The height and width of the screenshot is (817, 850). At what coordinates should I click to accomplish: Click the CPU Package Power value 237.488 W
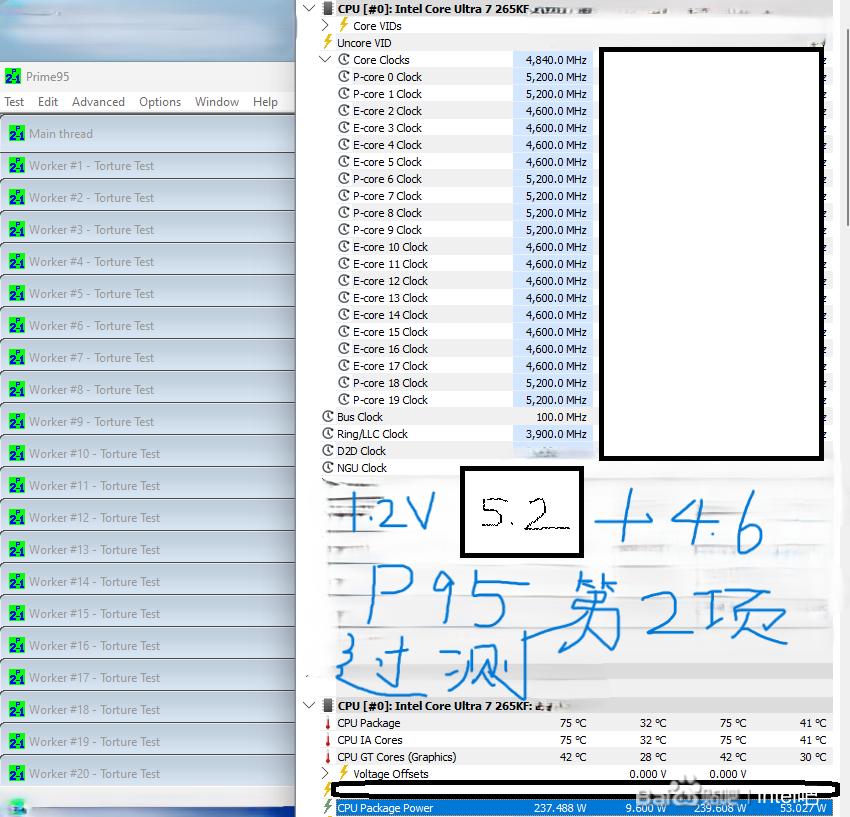point(559,808)
